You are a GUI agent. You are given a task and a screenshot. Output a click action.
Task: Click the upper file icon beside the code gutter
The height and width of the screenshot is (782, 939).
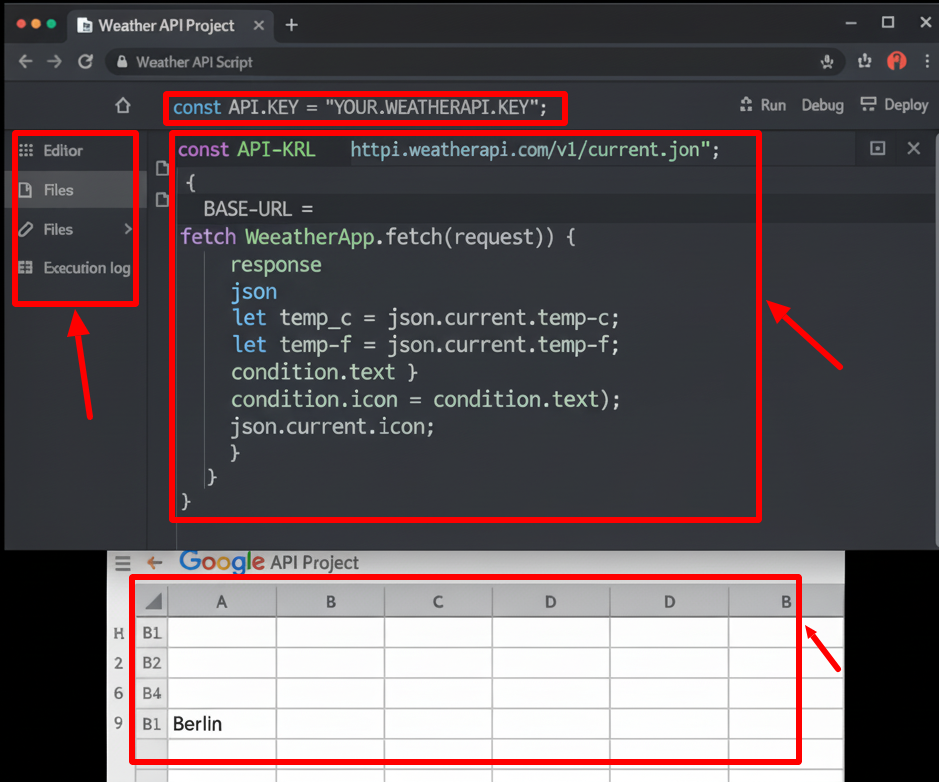click(162, 168)
